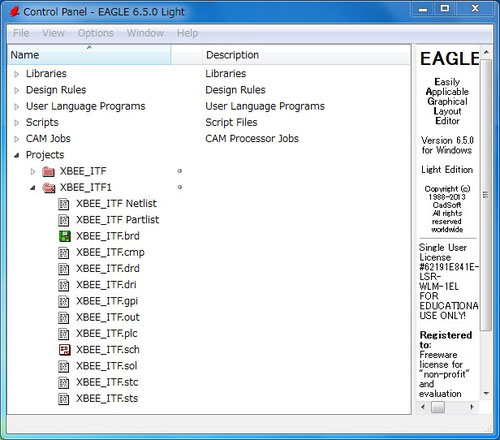Select the XBEE_ITF closed red folder icon

(x=49, y=172)
